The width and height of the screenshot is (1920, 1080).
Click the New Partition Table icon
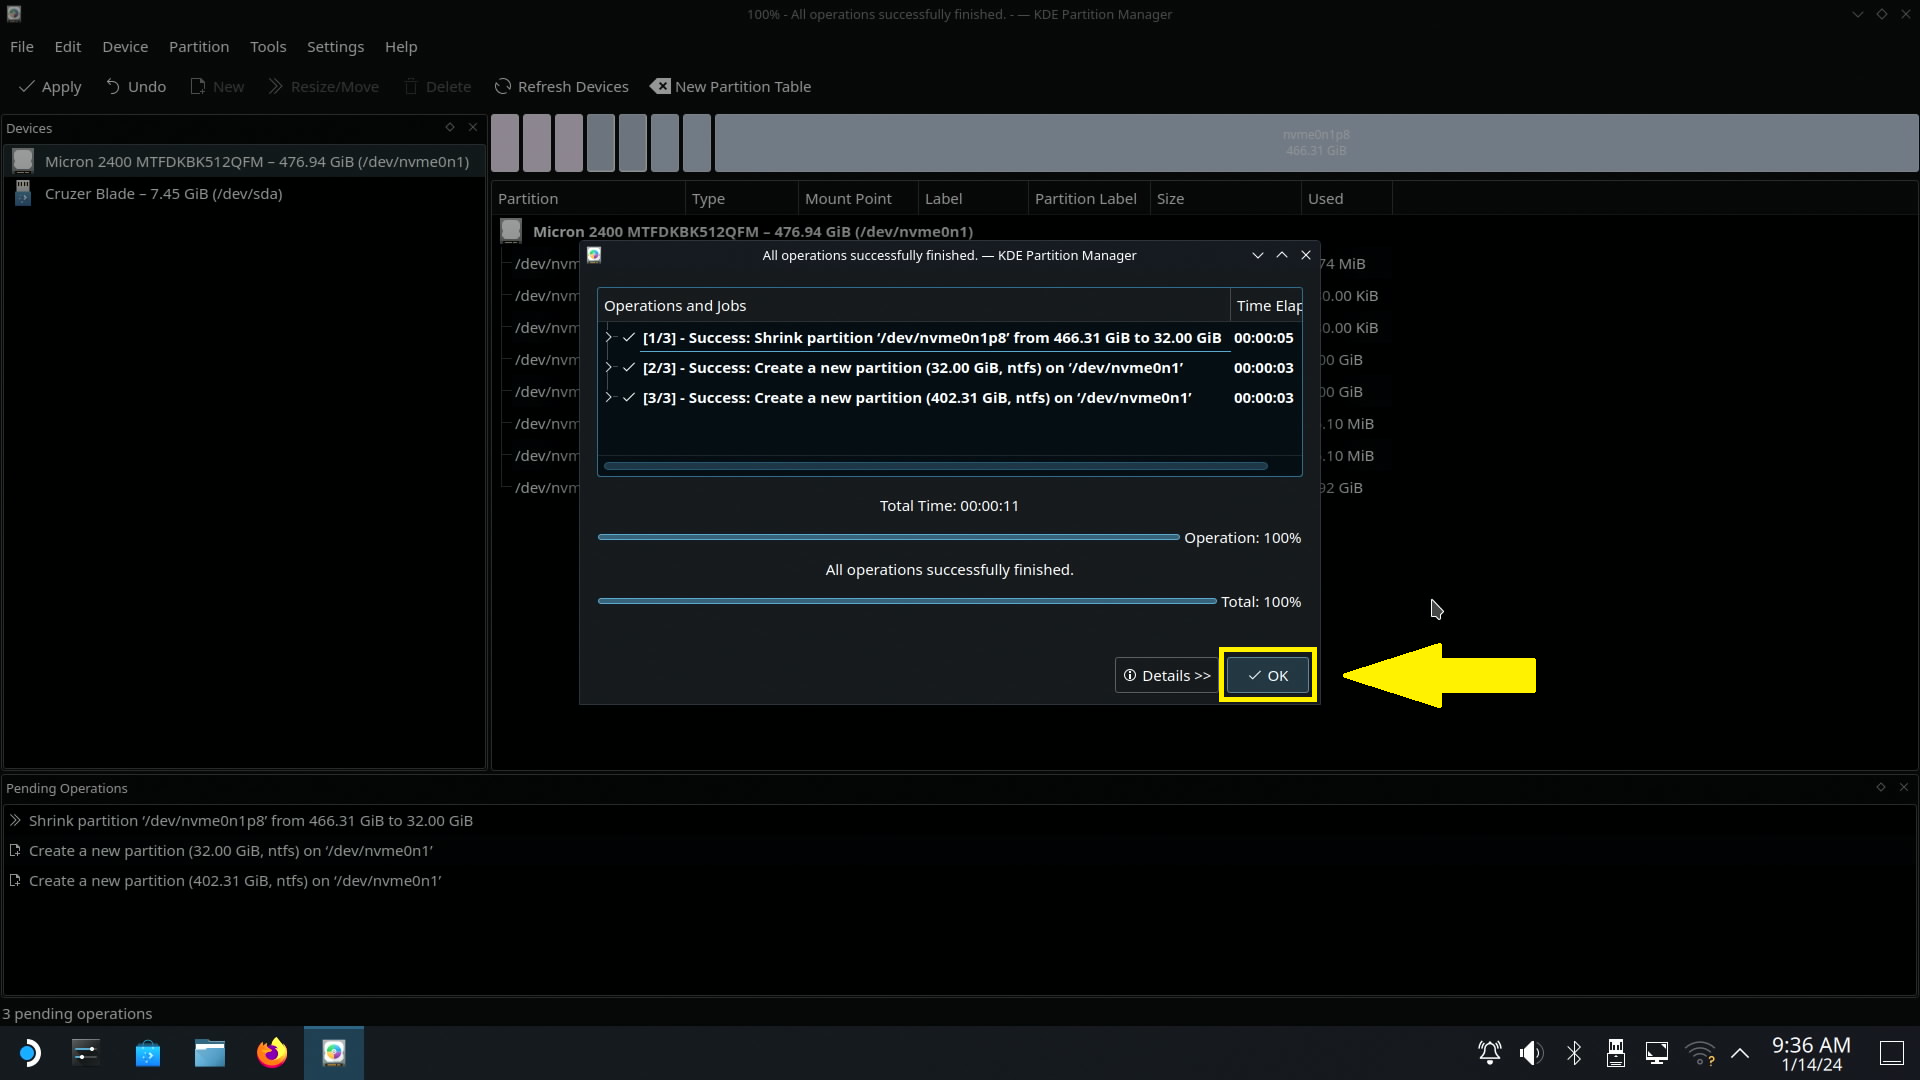660,87
